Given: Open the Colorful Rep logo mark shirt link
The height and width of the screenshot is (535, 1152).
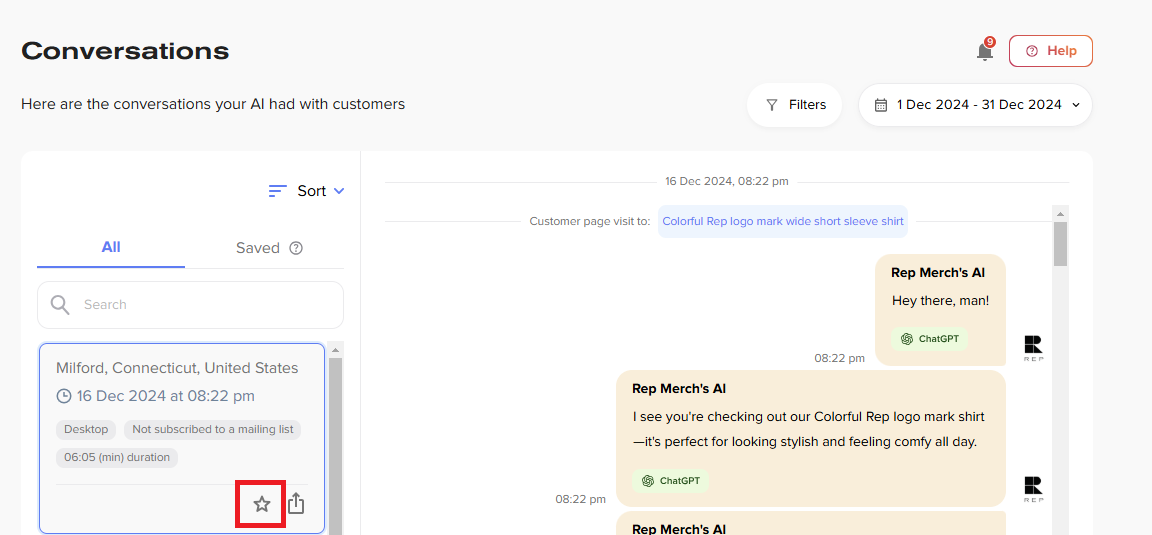Looking at the screenshot, I should point(782,221).
